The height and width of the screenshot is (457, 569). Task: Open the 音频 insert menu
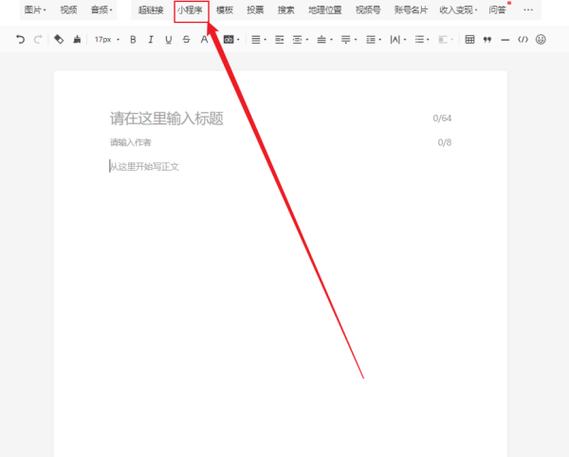tap(101, 10)
